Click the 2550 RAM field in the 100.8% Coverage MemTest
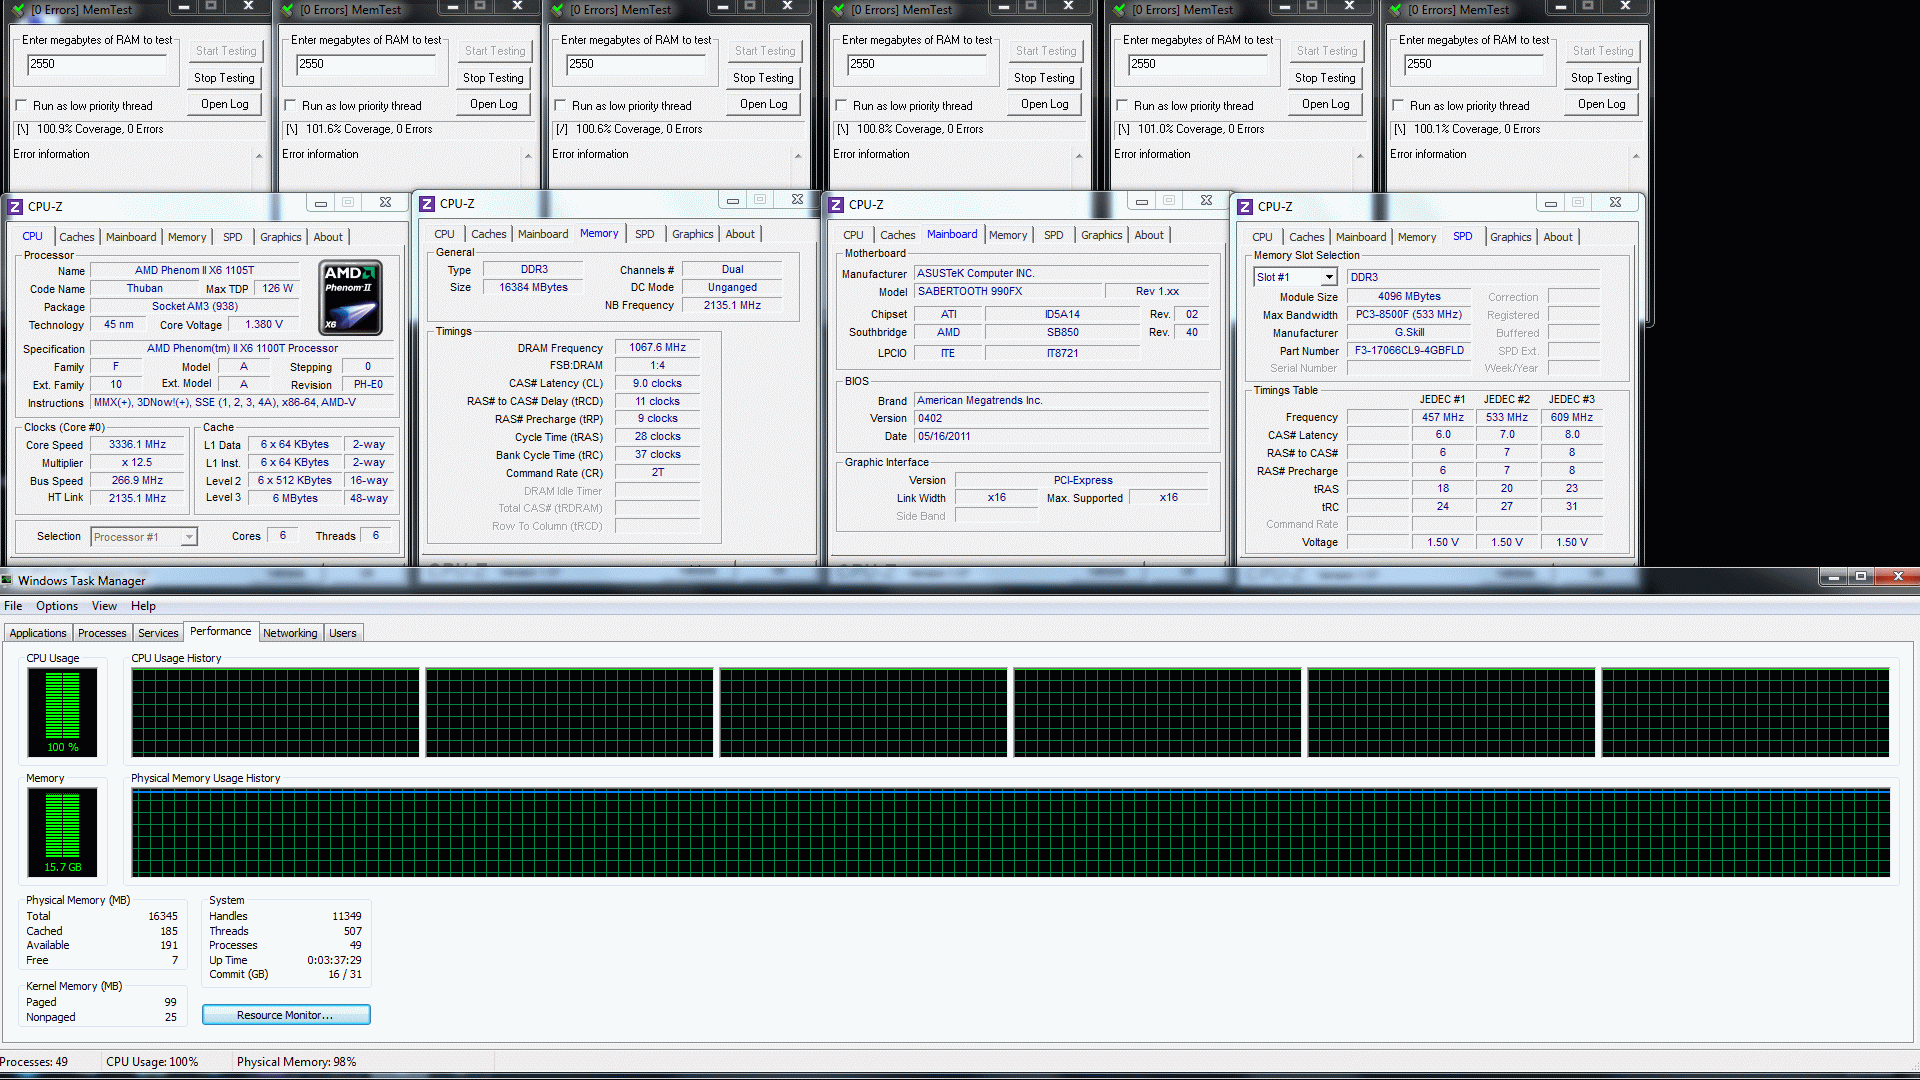This screenshot has width=1920, height=1080. click(x=917, y=65)
